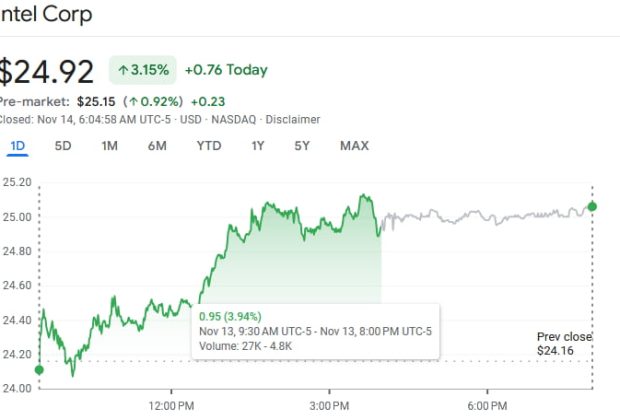Click the green up arrow beside 3.15%
Image resolution: width=620 pixels, height=420 pixels.
pos(122,70)
